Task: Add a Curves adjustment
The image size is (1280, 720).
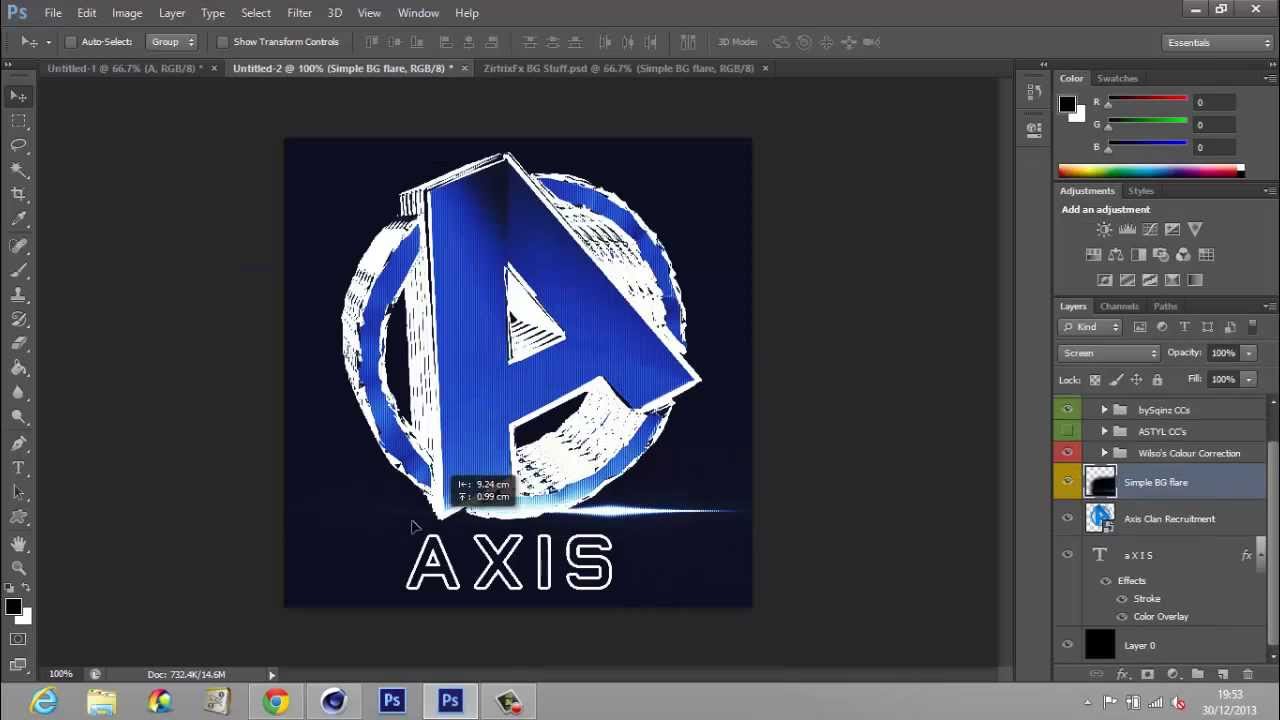Action: click(x=1150, y=230)
